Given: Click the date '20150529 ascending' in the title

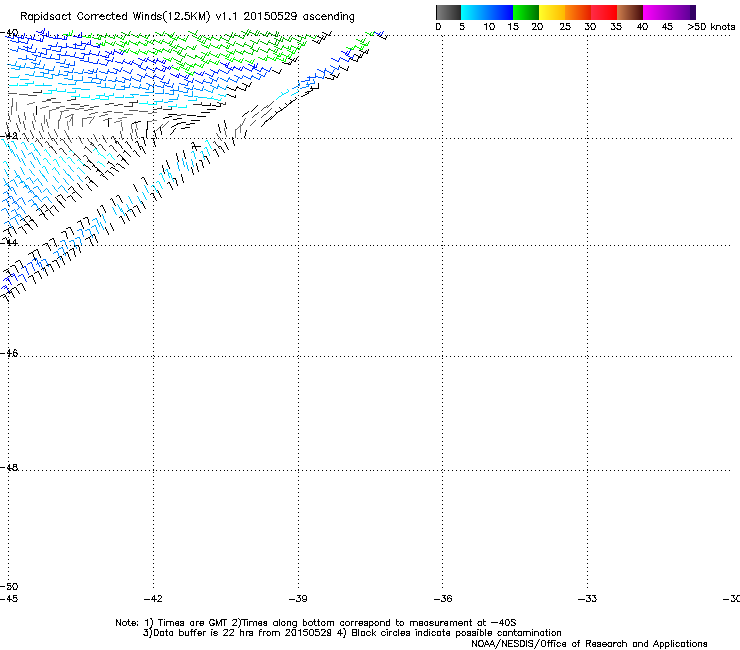Looking at the screenshot, I should pyautogui.click(x=299, y=17).
